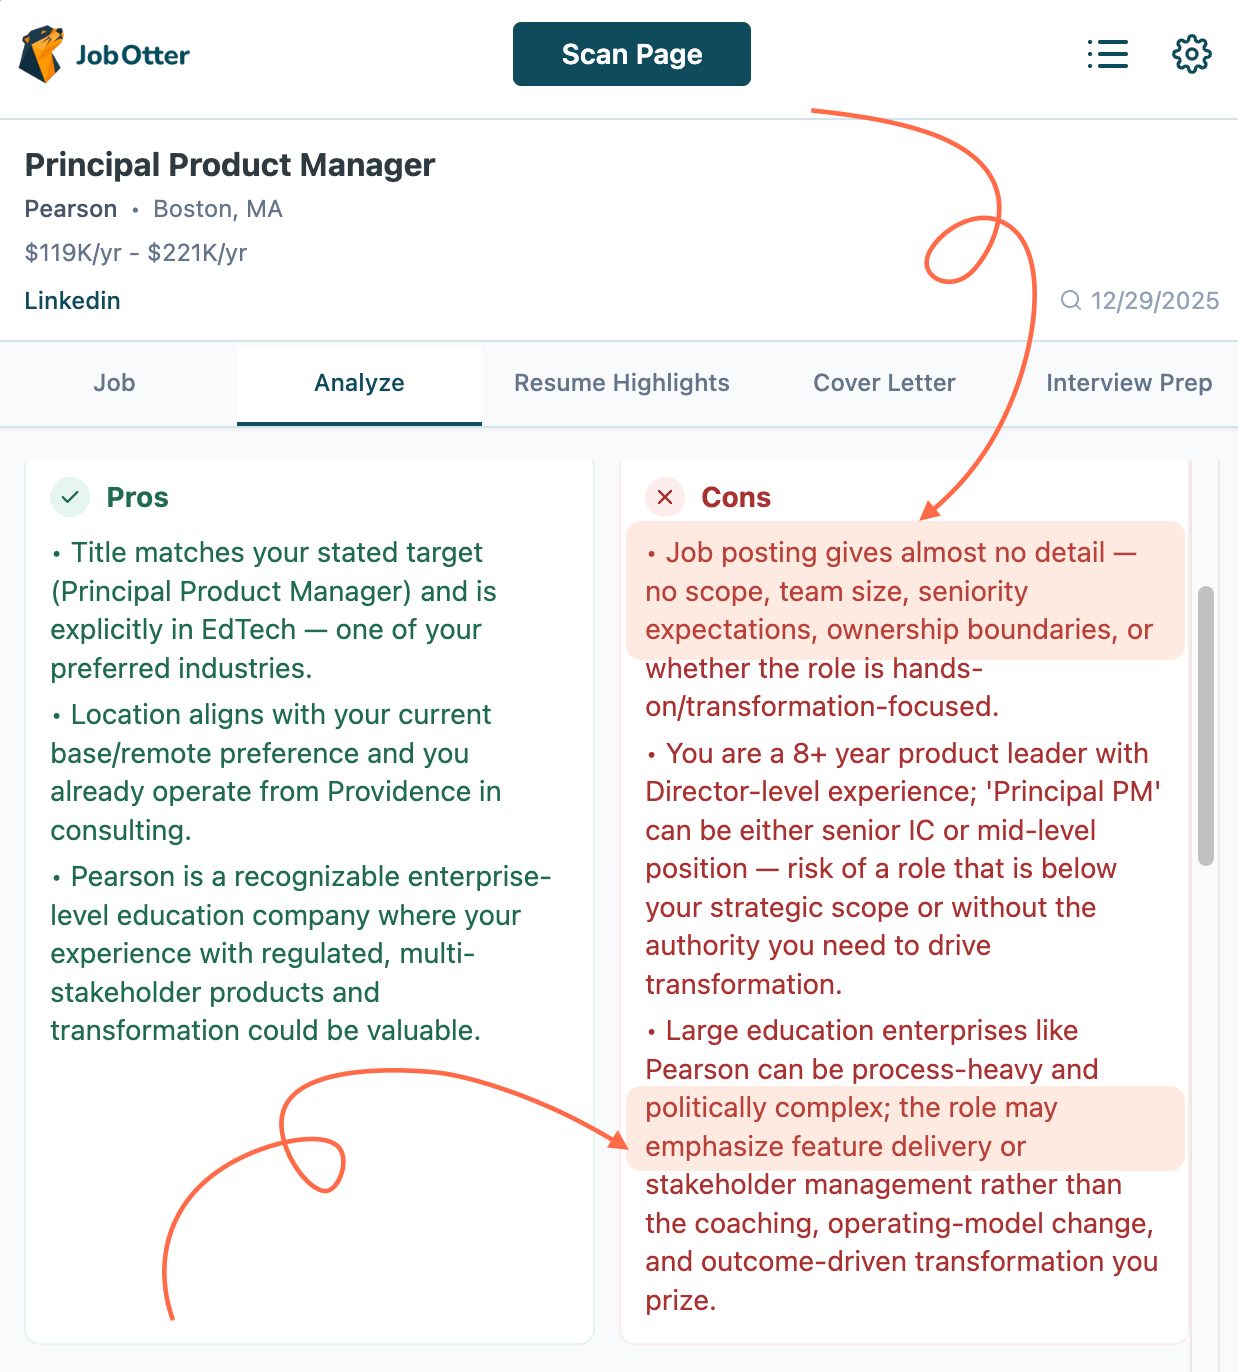The image size is (1238, 1372).
Task: Click the Pearson company name
Action: [70, 209]
